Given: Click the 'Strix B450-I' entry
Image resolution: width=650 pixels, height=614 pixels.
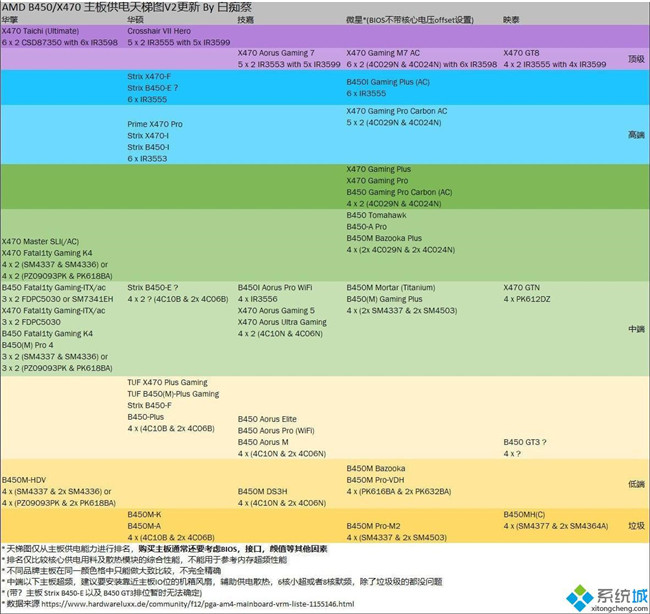Looking at the screenshot, I should tap(148, 147).
